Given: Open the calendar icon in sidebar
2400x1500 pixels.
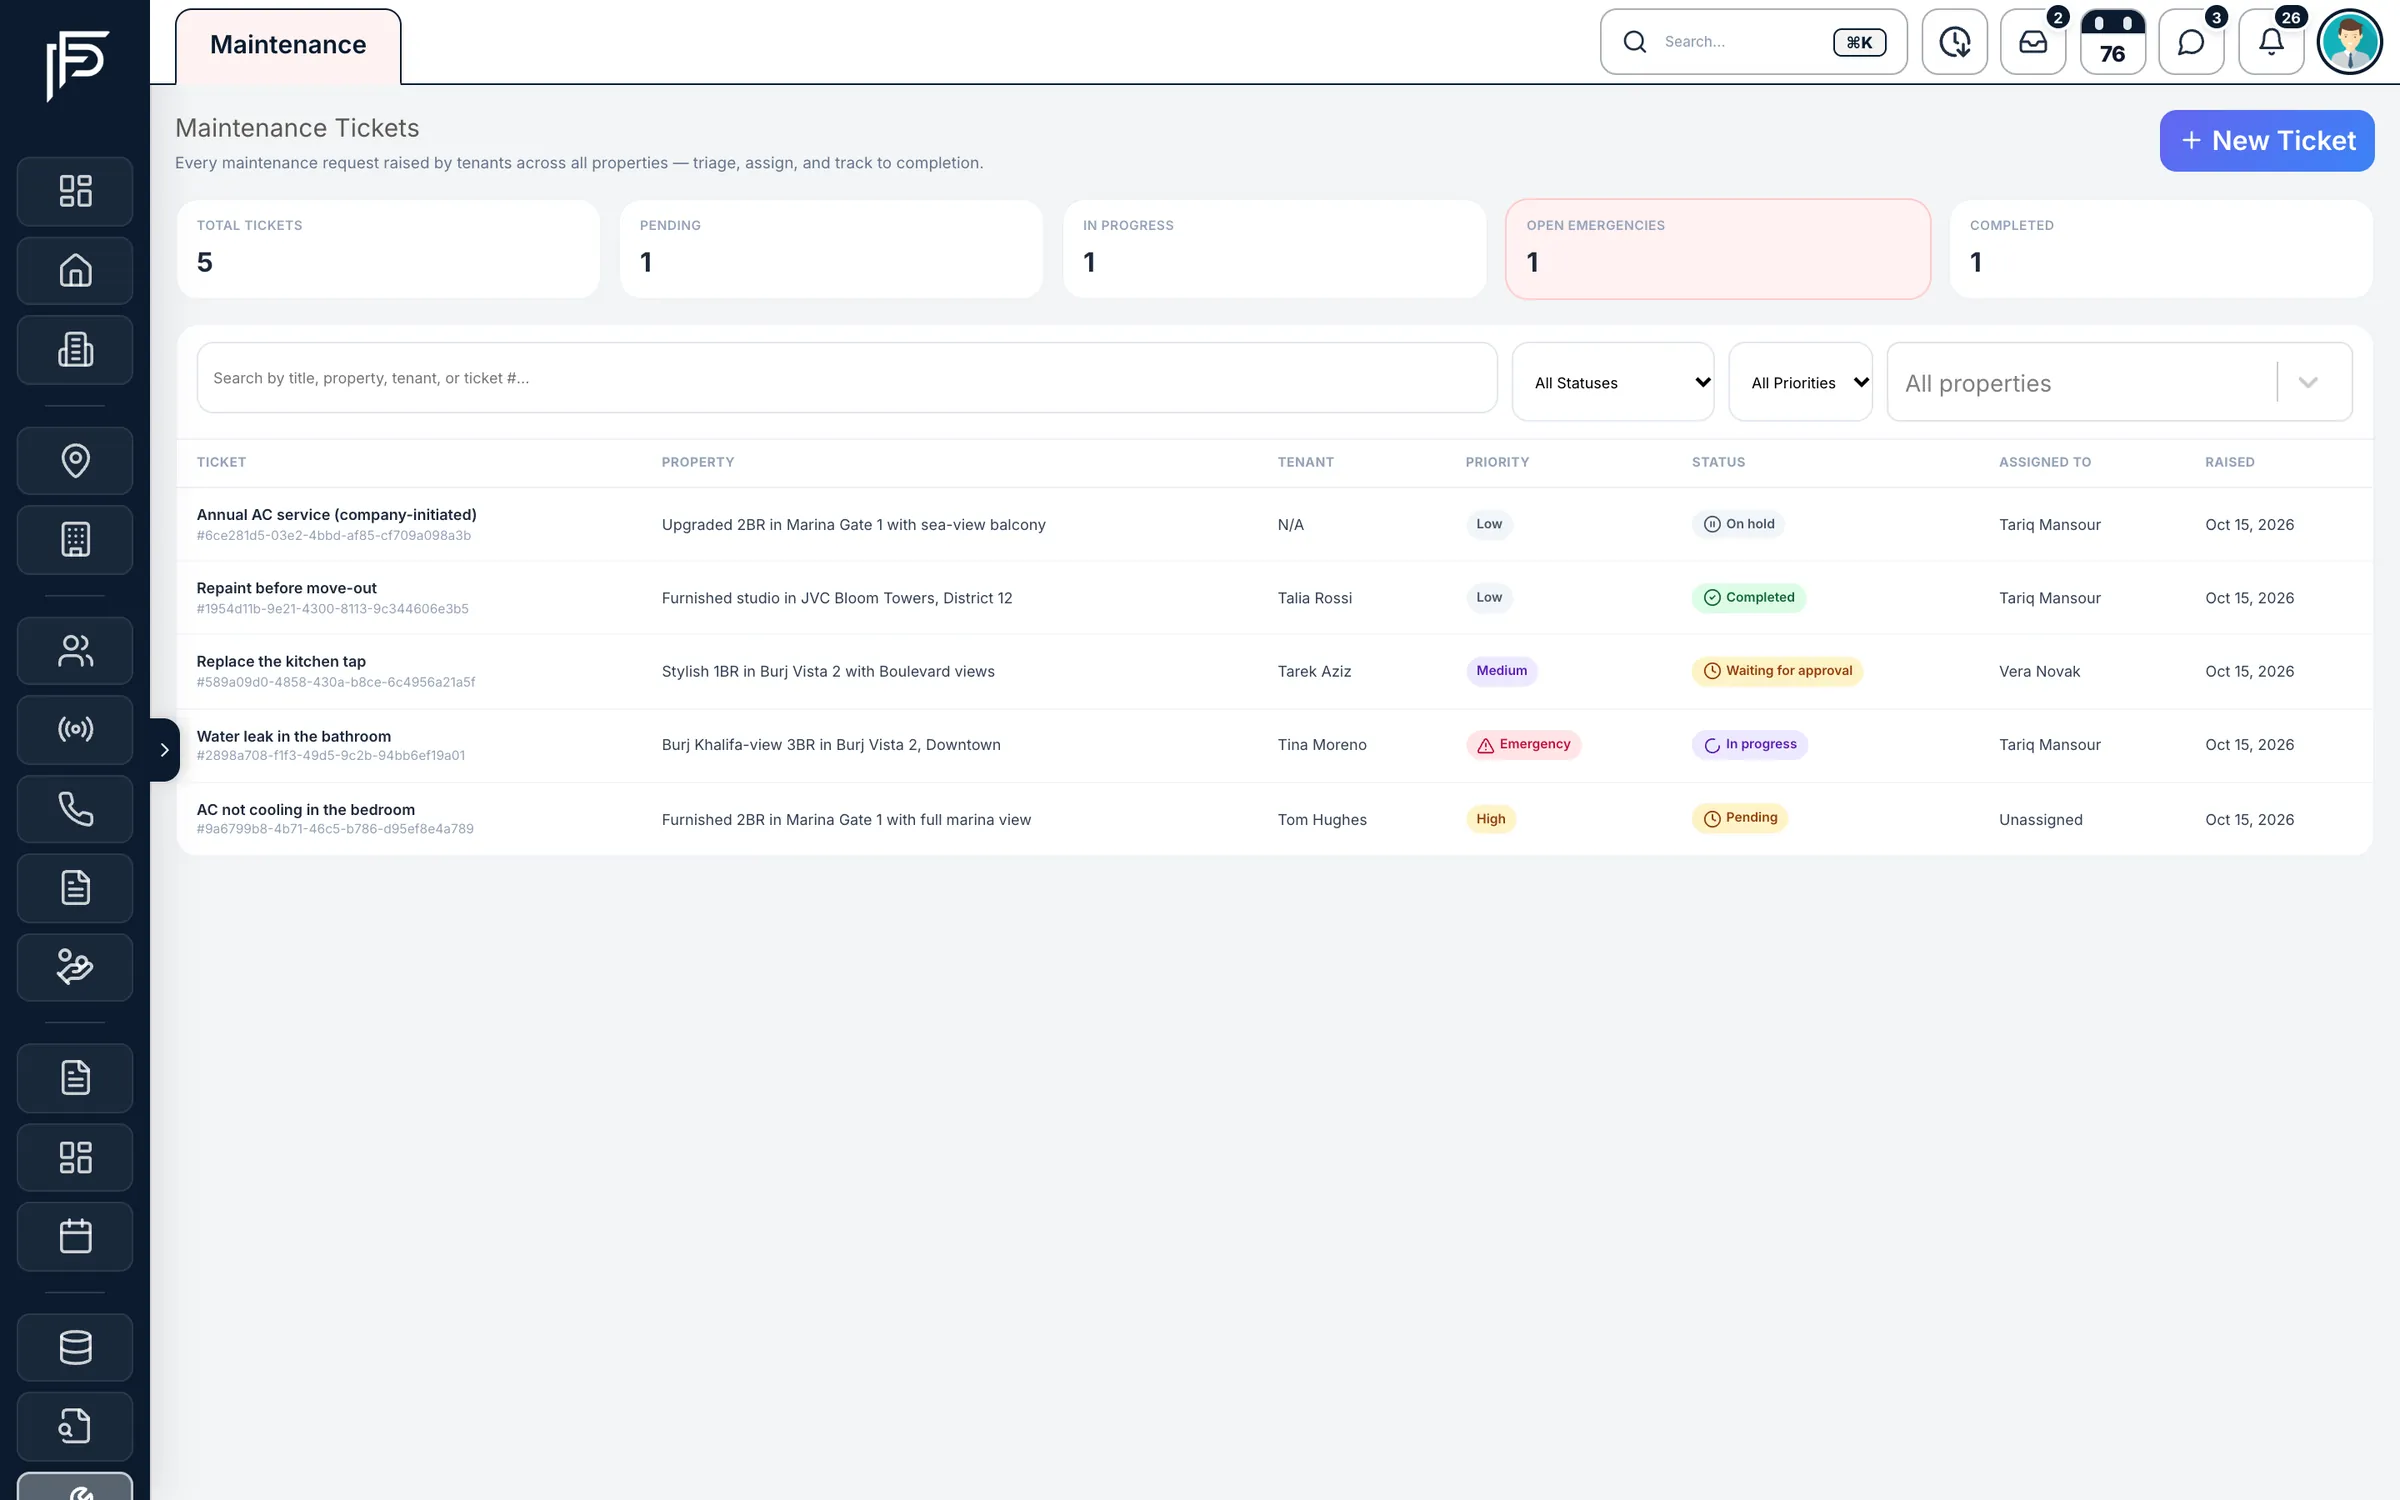Looking at the screenshot, I should (x=75, y=1237).
